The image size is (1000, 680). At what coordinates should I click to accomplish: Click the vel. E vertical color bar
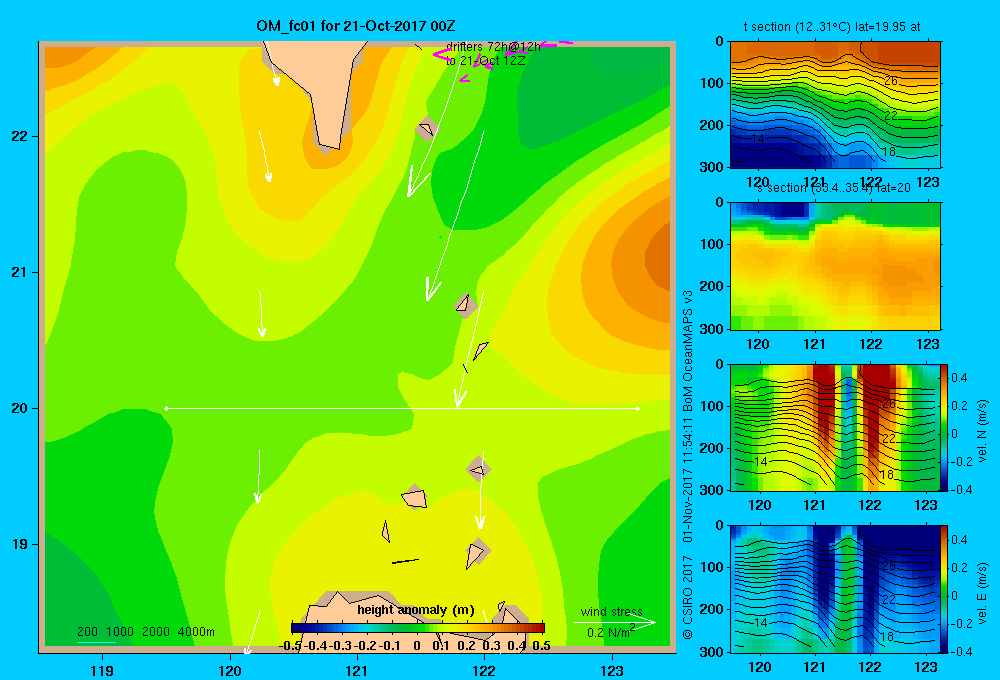[x=945, y=588]
